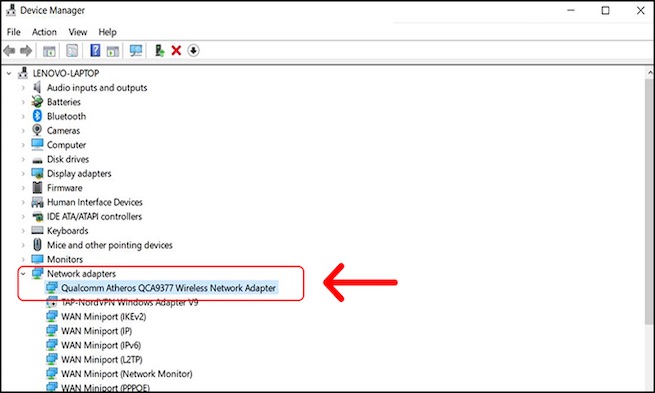The image size is (655, 393).
Task: Open the Action menu
Action: click(x=44, y=32)
